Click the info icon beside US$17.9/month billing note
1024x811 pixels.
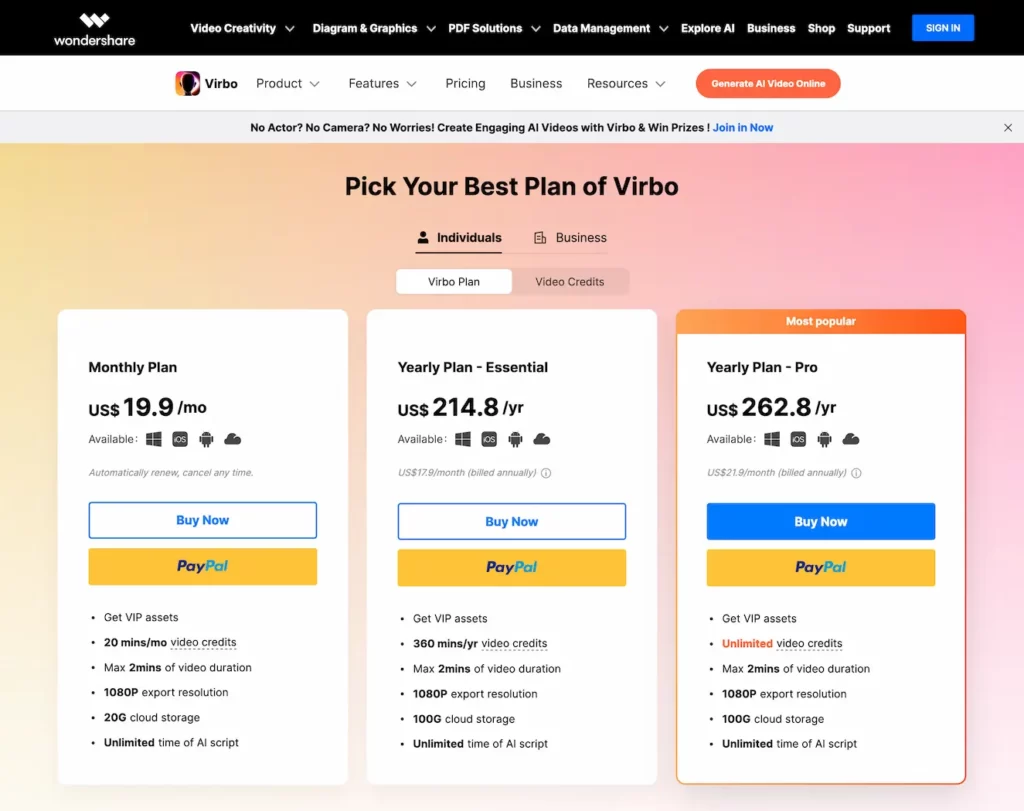pyautogui.click(x=546, y=473)
